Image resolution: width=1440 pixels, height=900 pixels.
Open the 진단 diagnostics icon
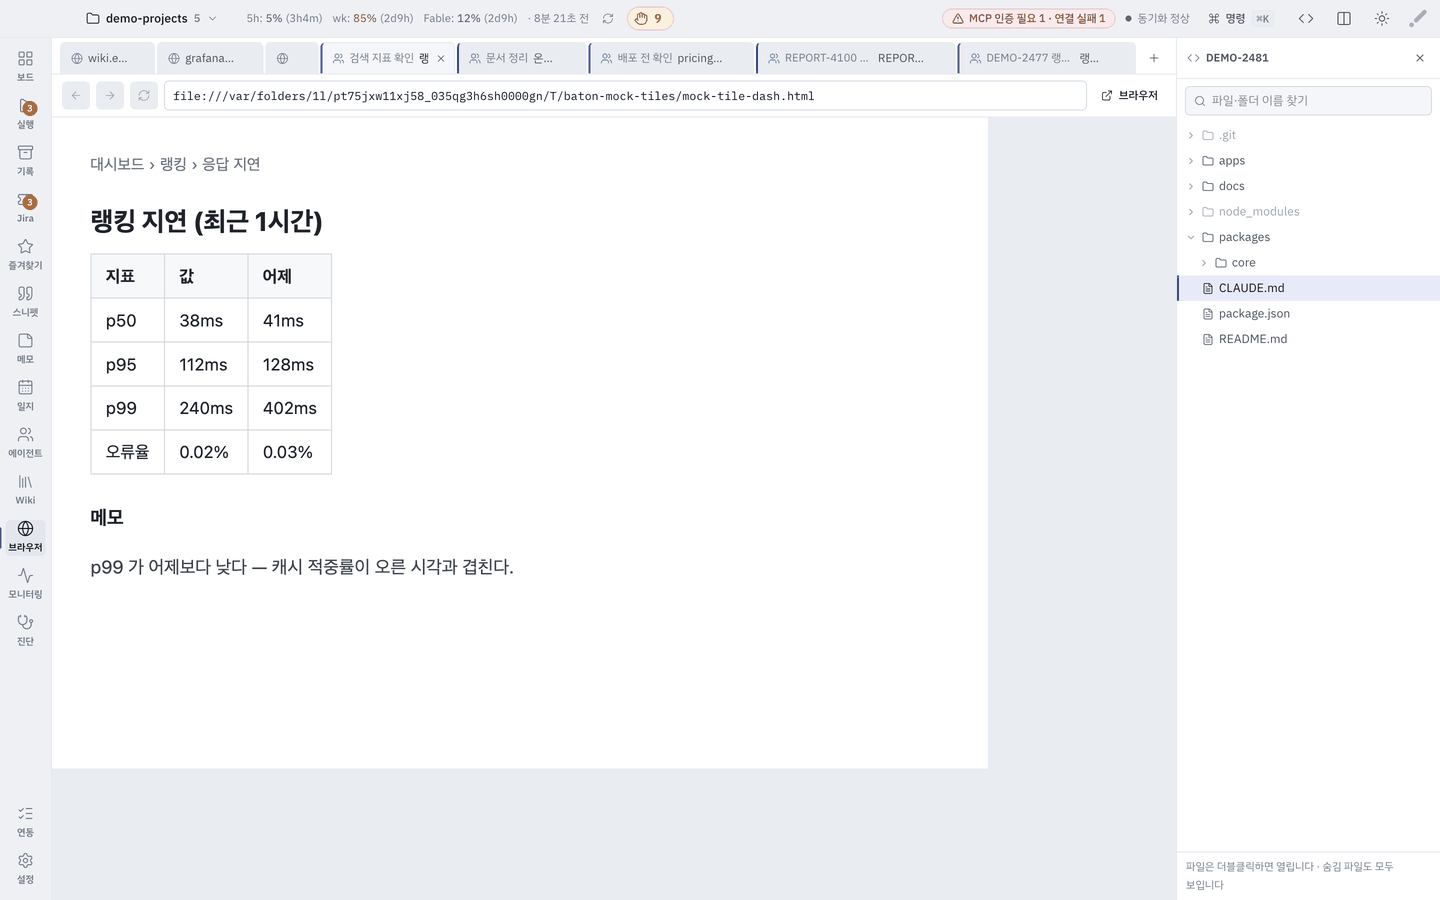[25, 630]
